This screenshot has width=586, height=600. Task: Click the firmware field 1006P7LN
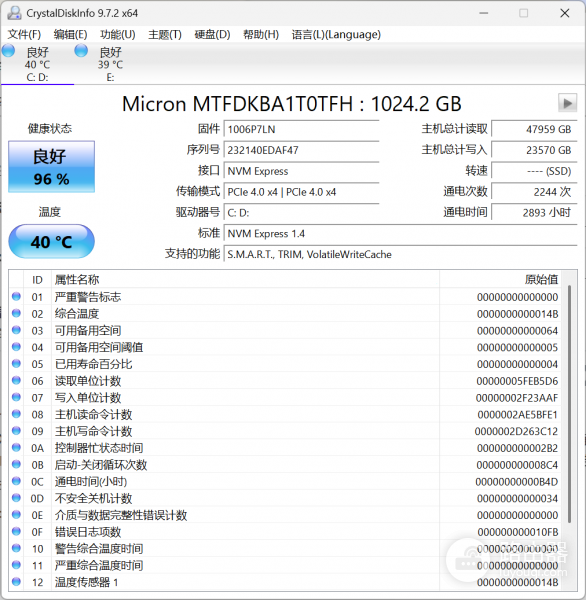tap(301, 129)
